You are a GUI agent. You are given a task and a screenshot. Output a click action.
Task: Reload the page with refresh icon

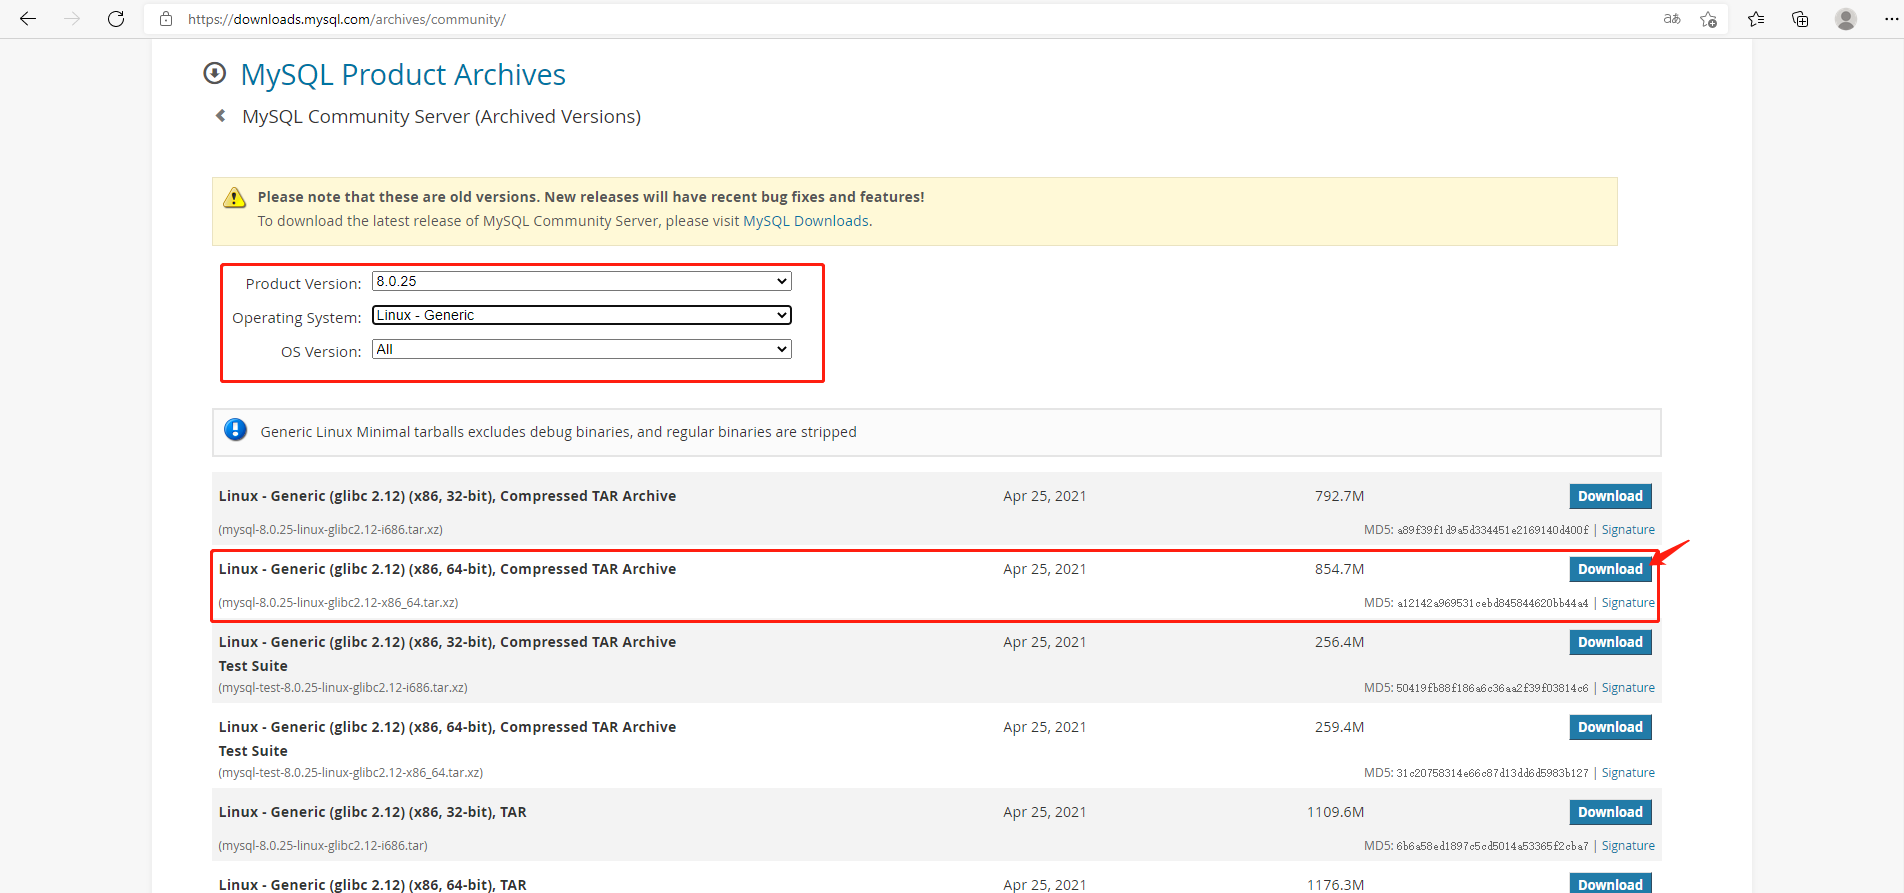coord(116,19)
